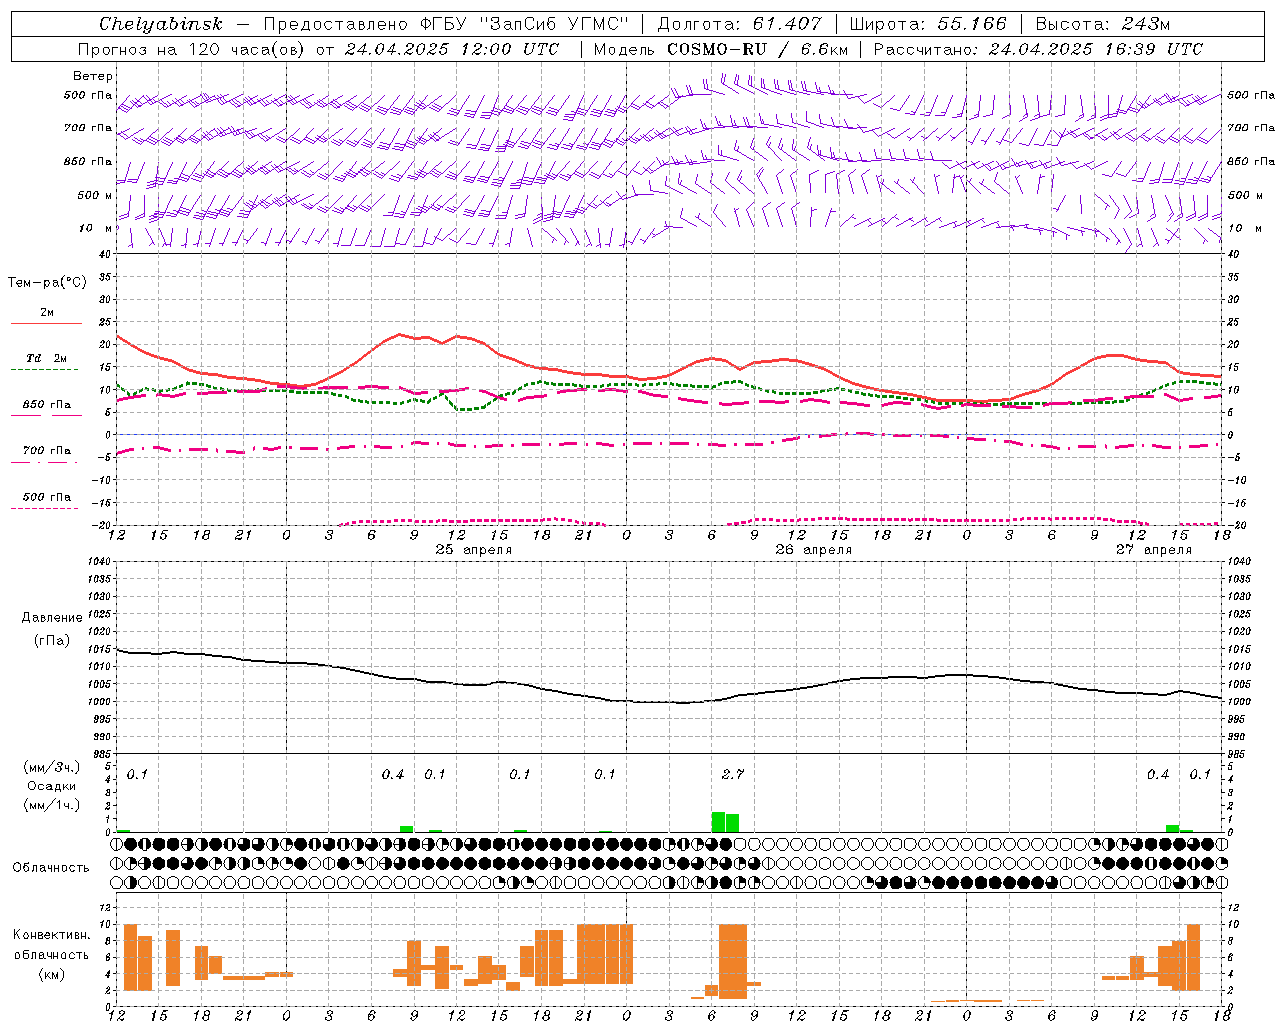Click the 'Предоставлено ФГБУ "ЗапСиб УГМС"' provider text
The height and width of the screenshot is (1024, 1280).
pyautogui.click(x=444, y=24)
